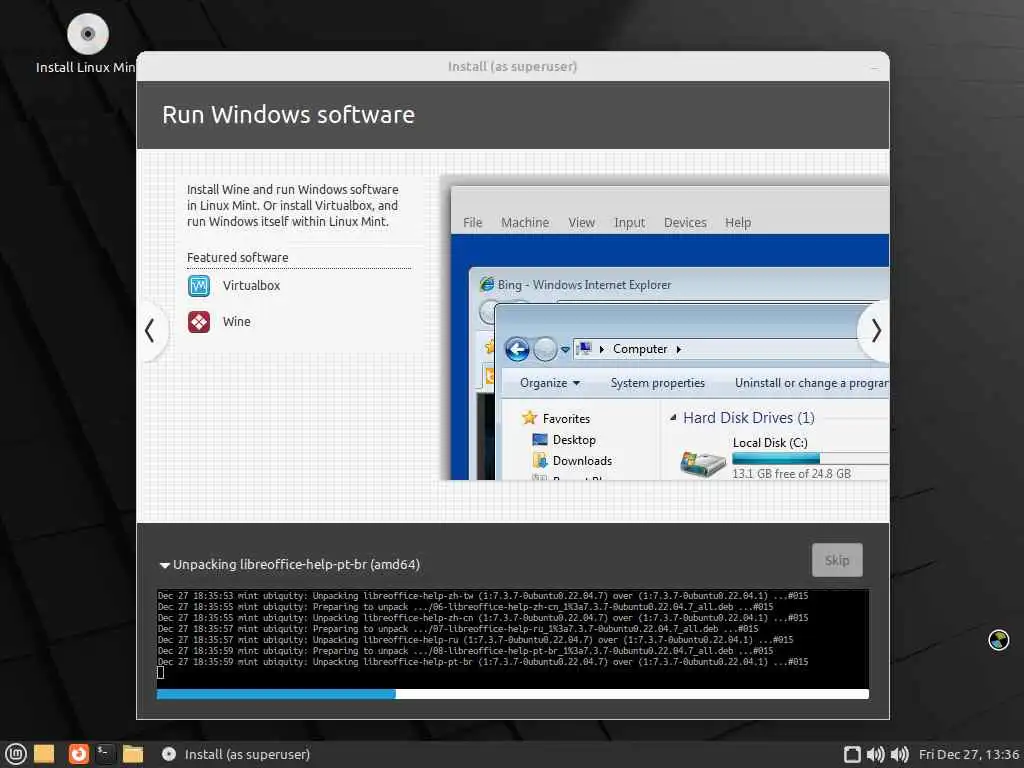Click the arrow after Computer in address bar

(679, 349)
